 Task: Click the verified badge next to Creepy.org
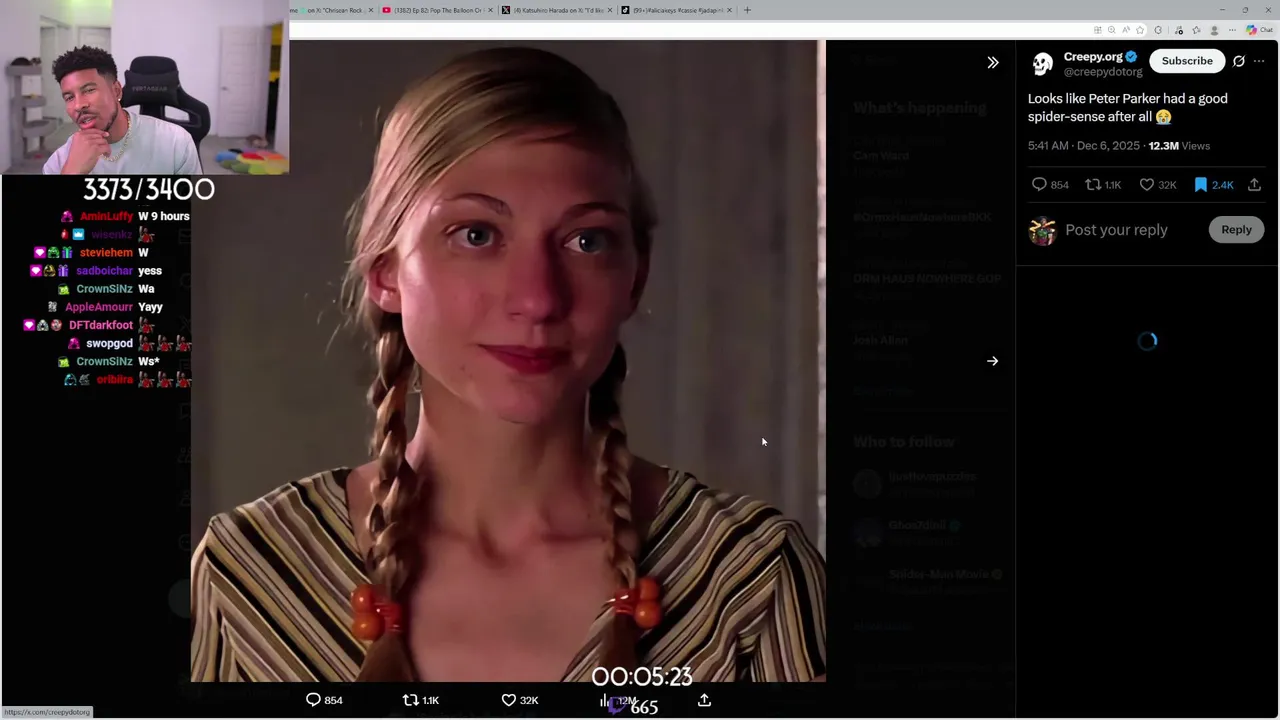click(x=1131, y=57)
